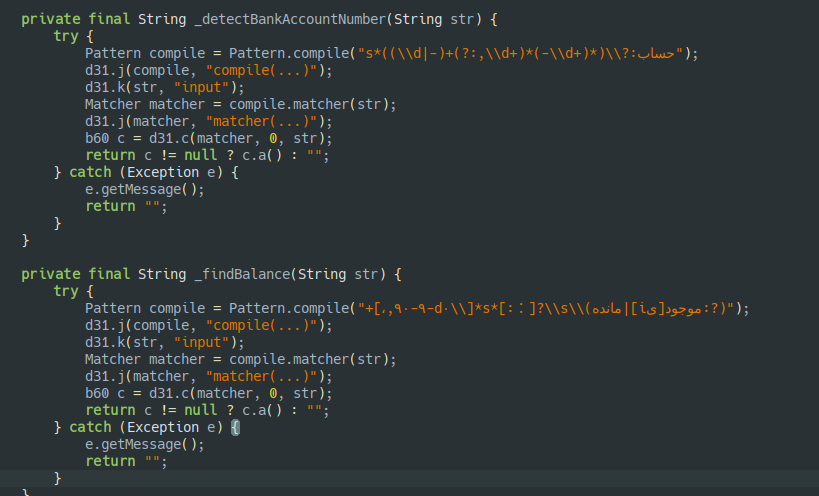Click the Pattern type in _detectBankAccountNumber
This screenshot has height=496, width=819.
[113, 53]
